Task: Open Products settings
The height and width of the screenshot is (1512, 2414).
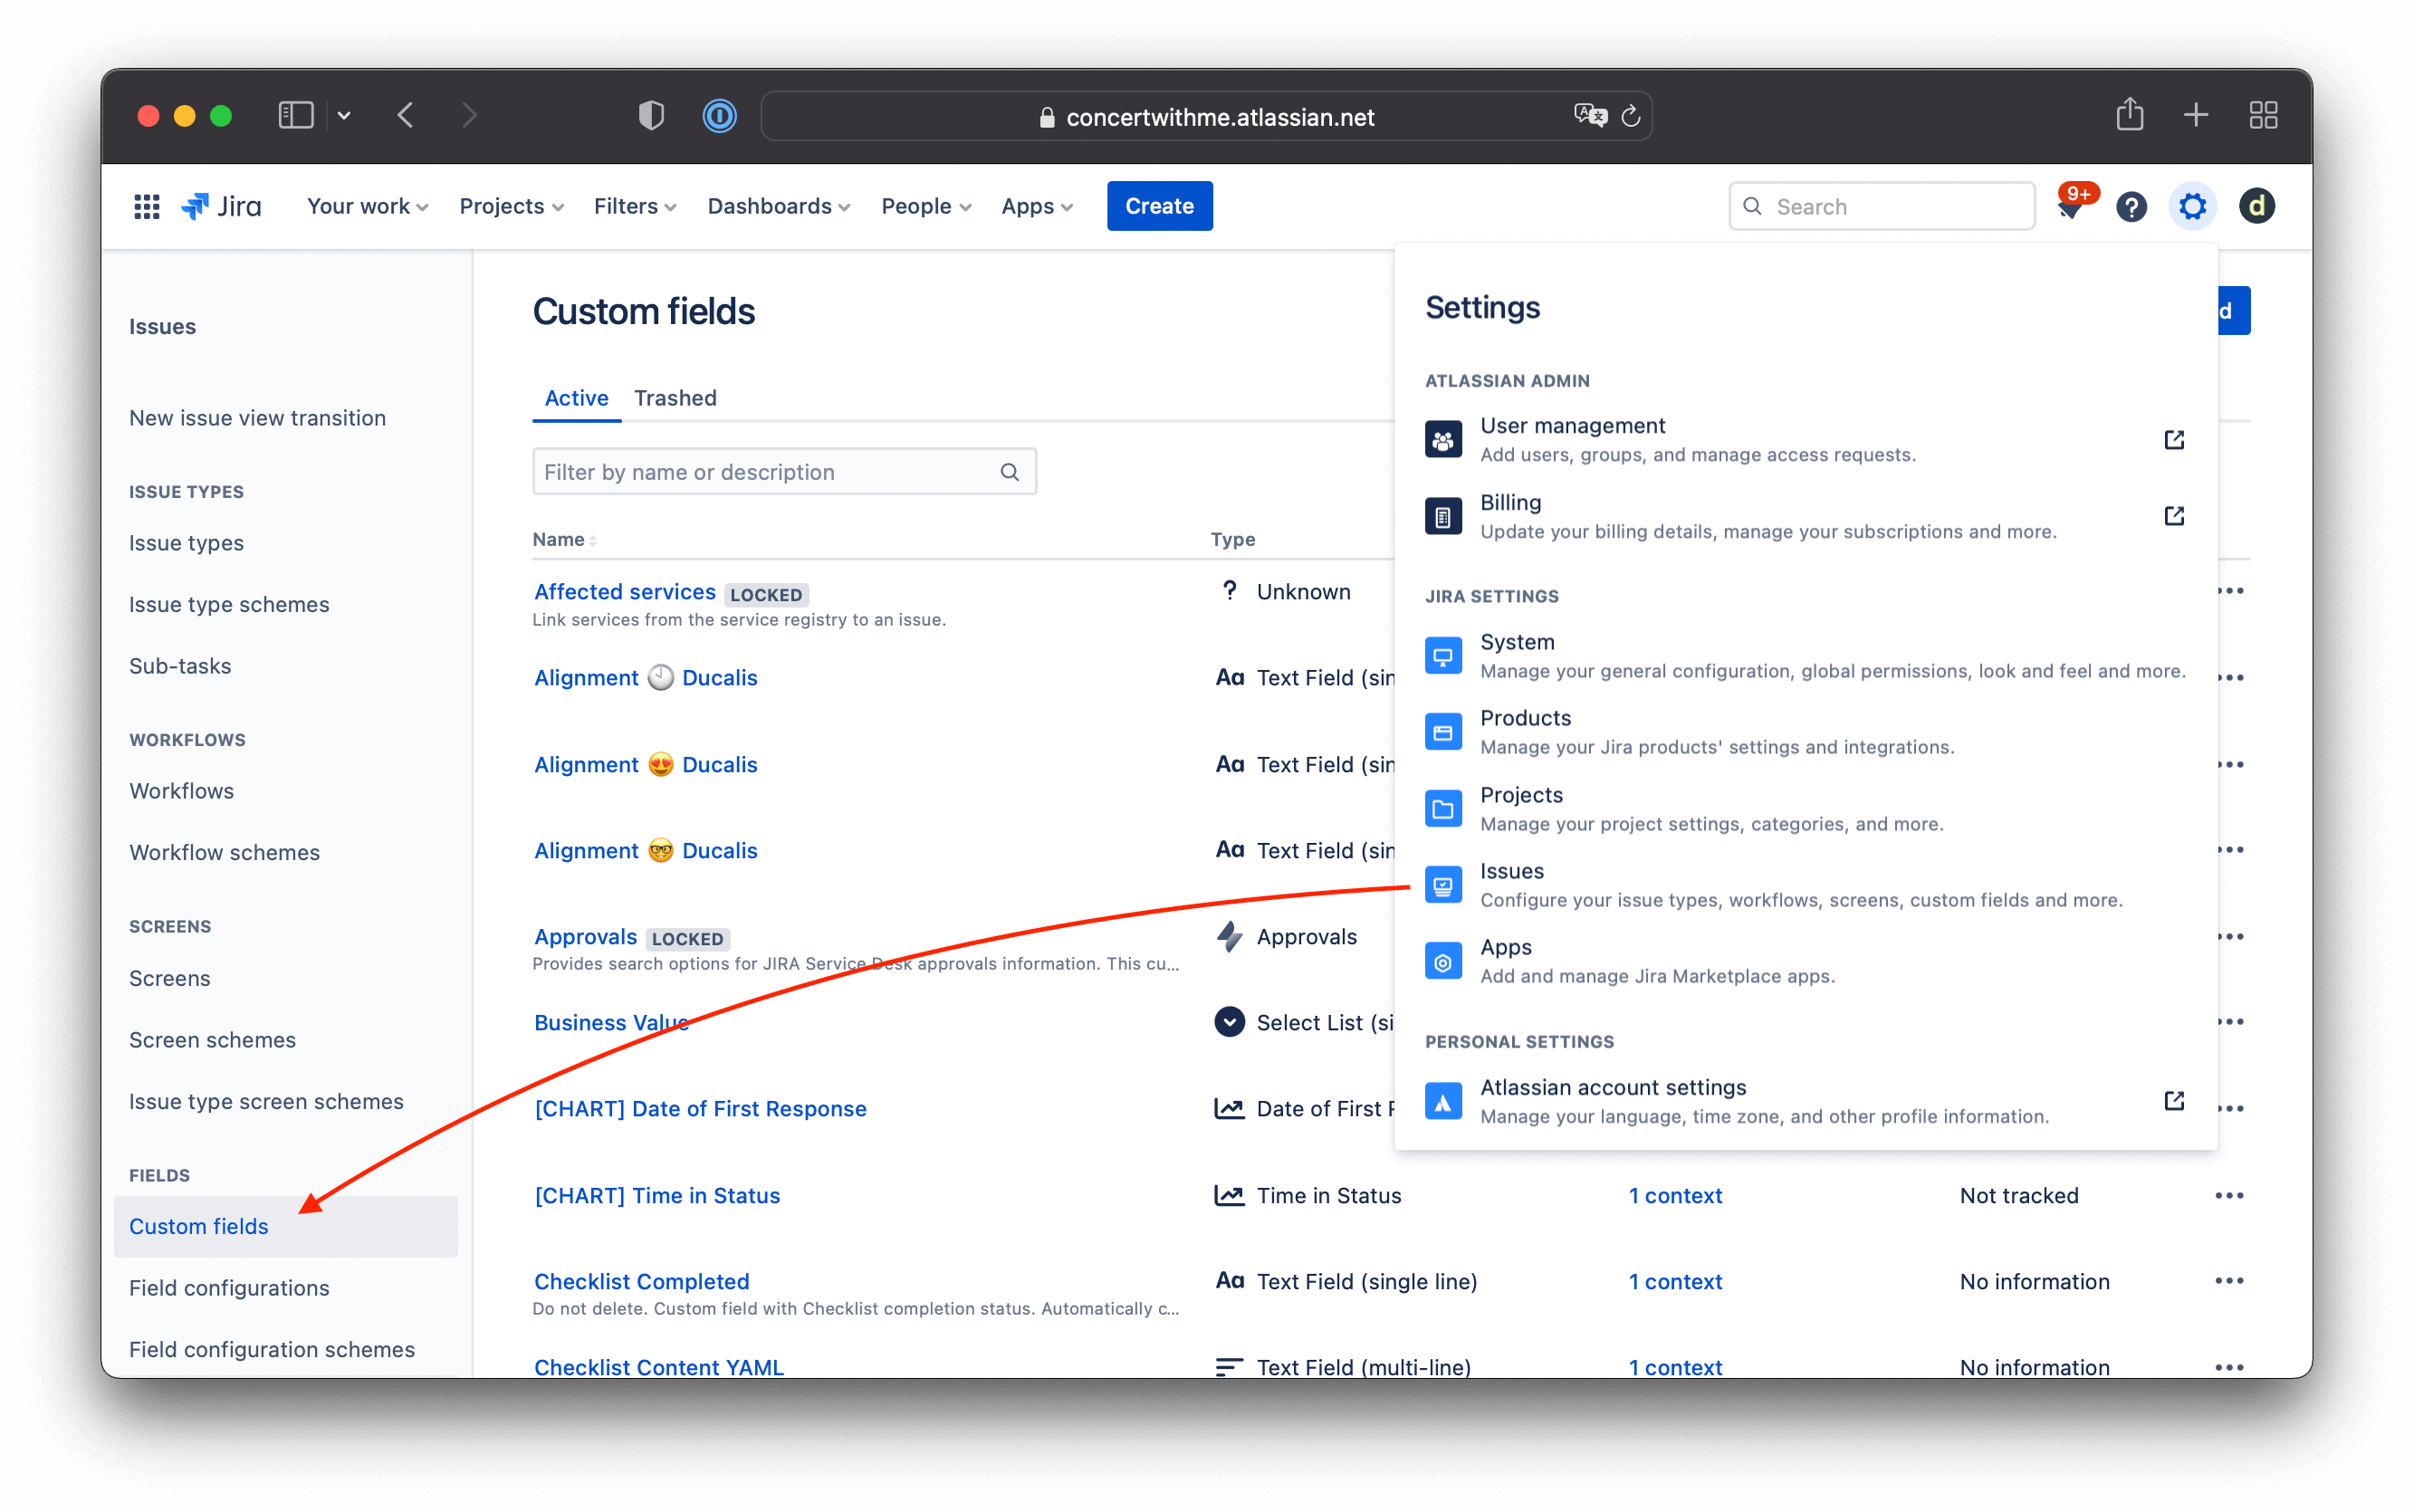Action: click(x=1524, y=717)
